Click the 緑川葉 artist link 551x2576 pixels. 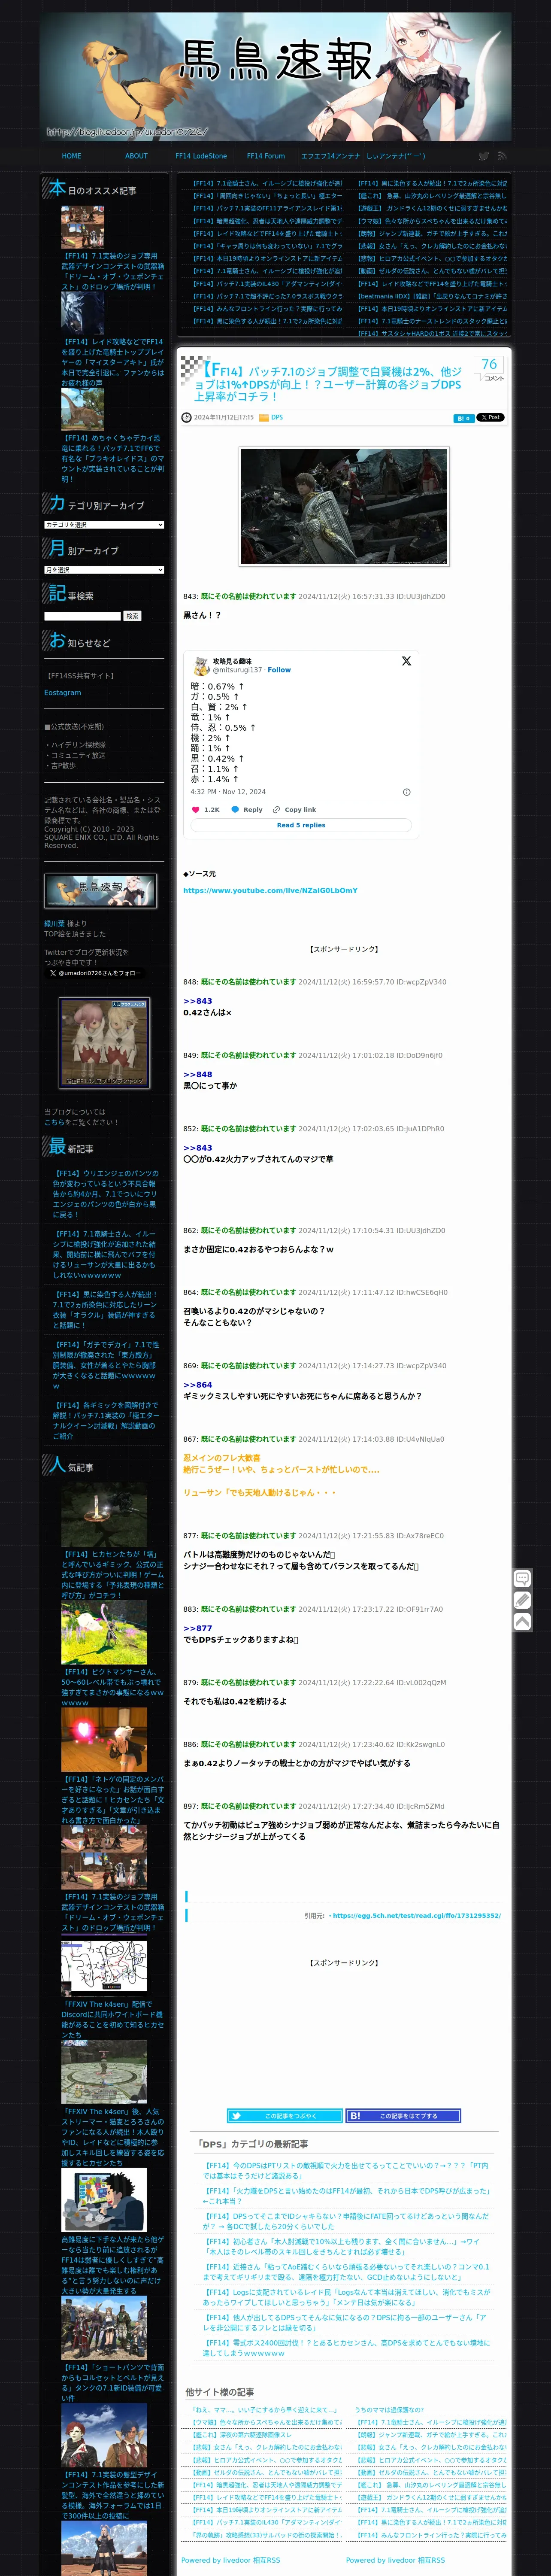(x=54, y=924)
